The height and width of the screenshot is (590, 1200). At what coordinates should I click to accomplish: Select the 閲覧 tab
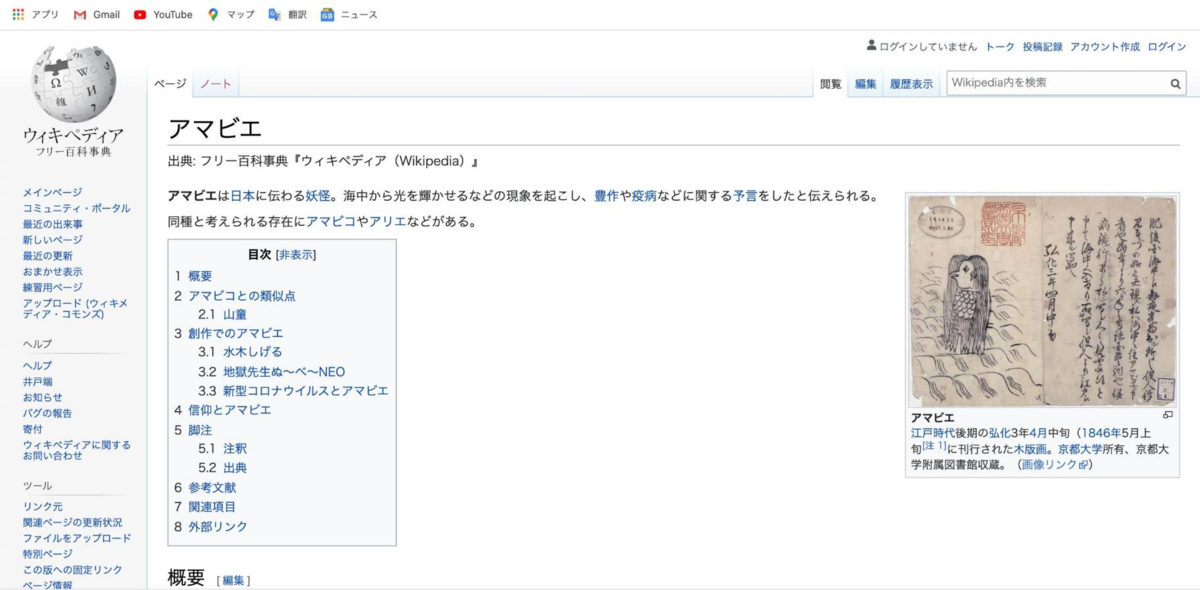[x=831, y=84]
